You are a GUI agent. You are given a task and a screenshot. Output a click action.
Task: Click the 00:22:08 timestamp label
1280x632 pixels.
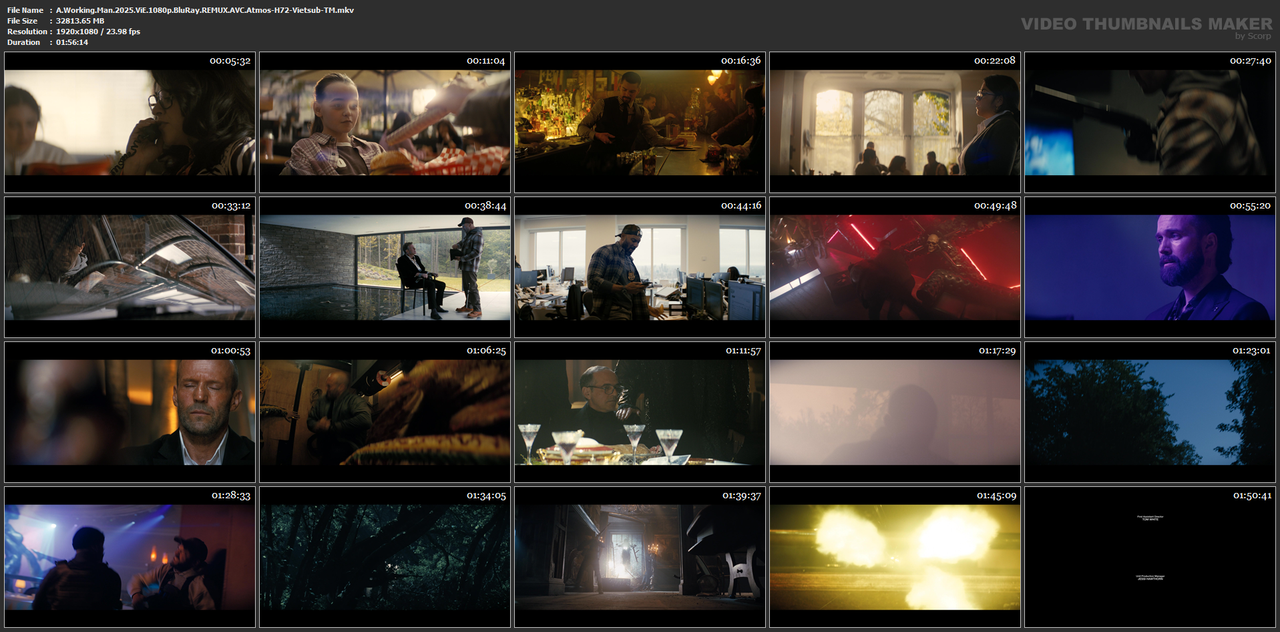click(995, 61)
